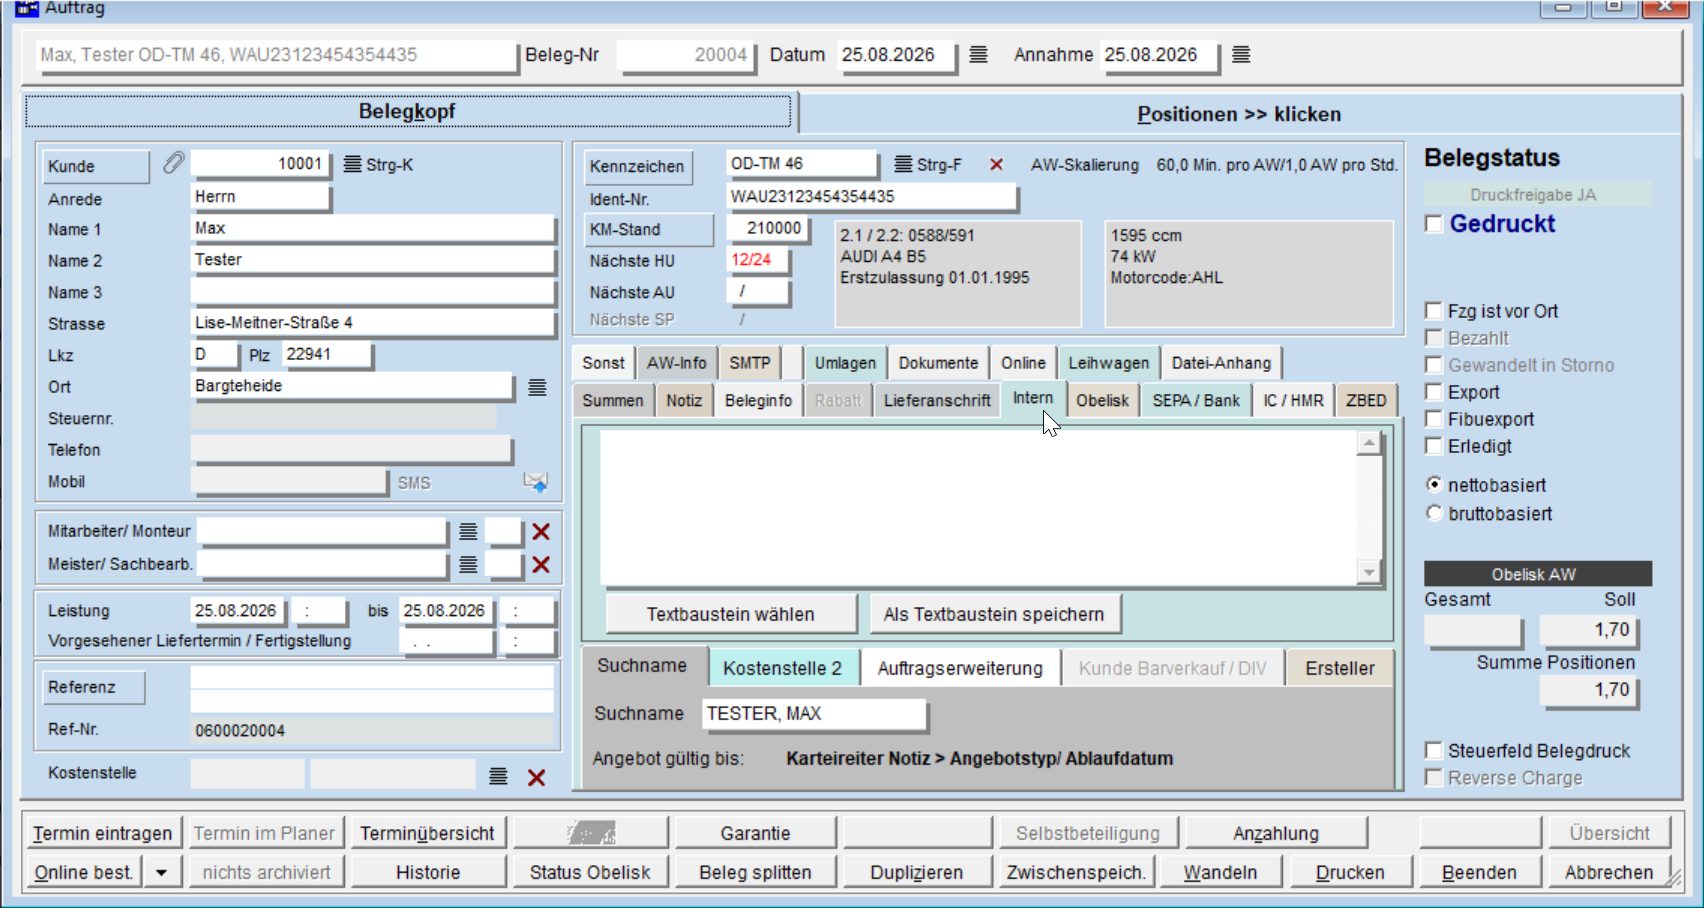This screenshot has width=1704, height=908.
Task: Click the Suchname input field
Action: (x=814, y=713)
